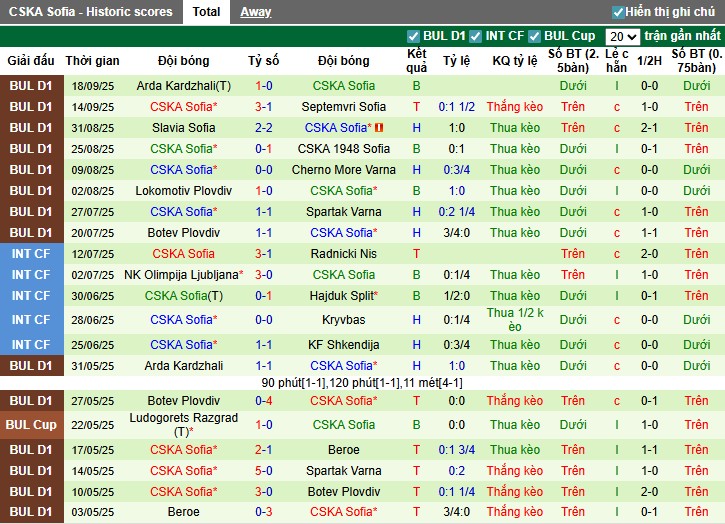The width and height of the screenshot is (725, 524).
Task: Select the Total tab
Action: point(206,12)
